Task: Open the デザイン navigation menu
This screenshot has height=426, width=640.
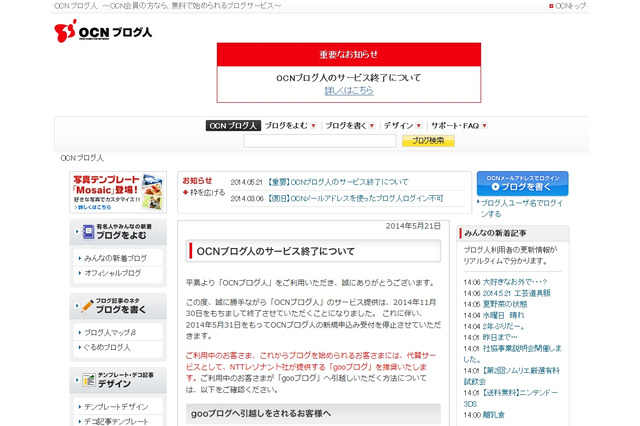Action: coord(398,126)
